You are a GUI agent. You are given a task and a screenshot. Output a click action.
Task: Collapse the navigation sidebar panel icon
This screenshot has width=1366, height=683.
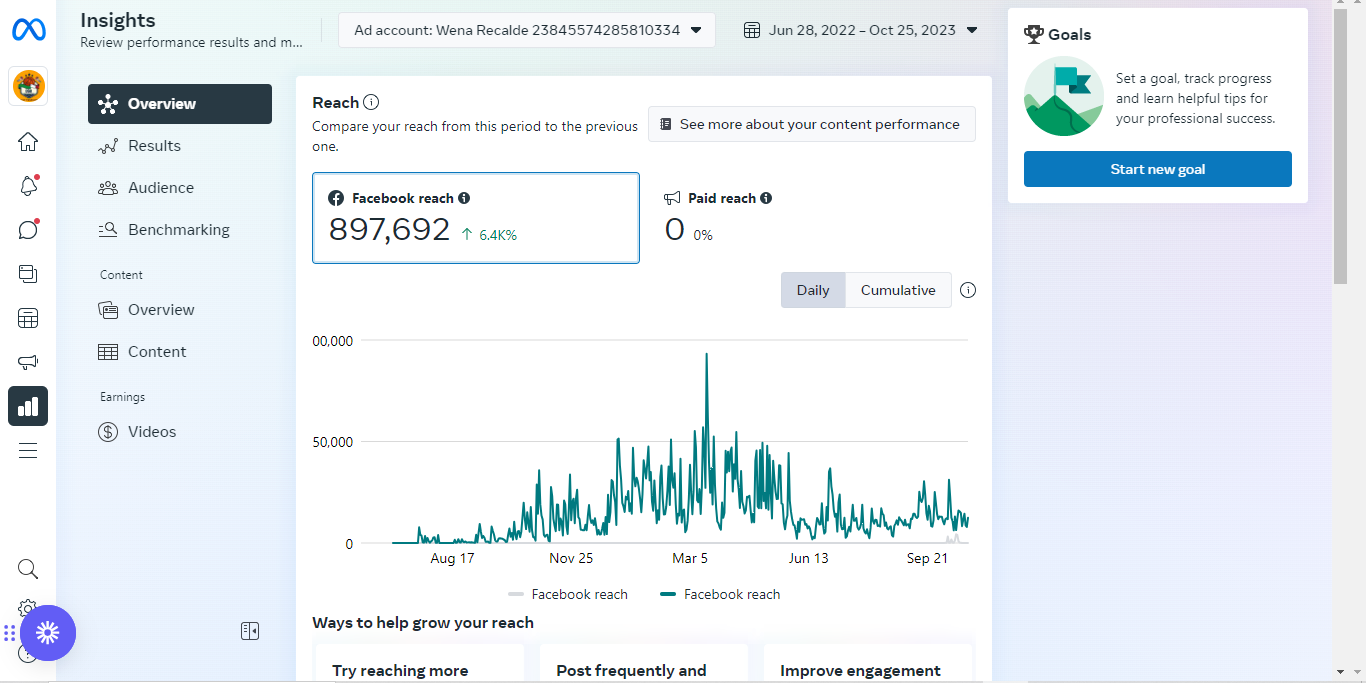pyautogui.click(x=250, y=631)
